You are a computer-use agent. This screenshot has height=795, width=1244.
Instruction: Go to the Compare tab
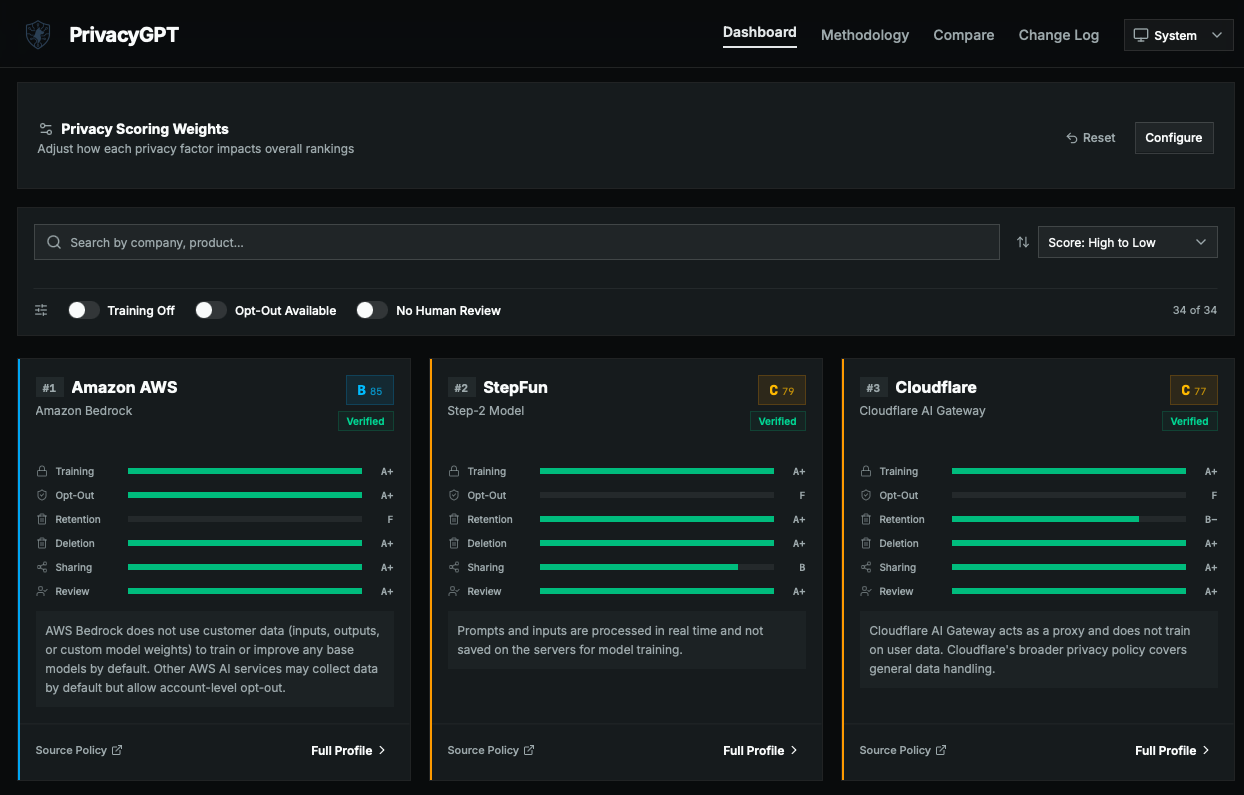click(x=964, y=35)
